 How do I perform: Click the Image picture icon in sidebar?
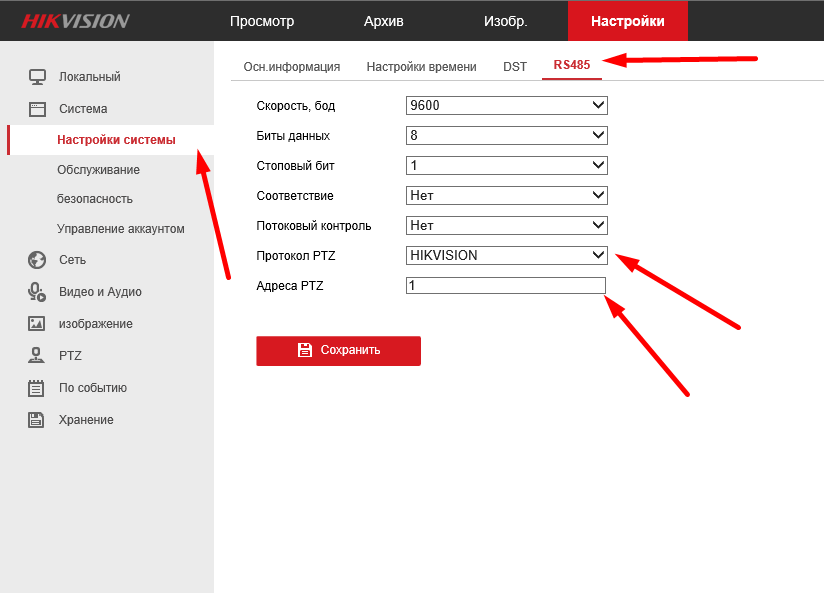pyautogui.click(x=37, y=324)
